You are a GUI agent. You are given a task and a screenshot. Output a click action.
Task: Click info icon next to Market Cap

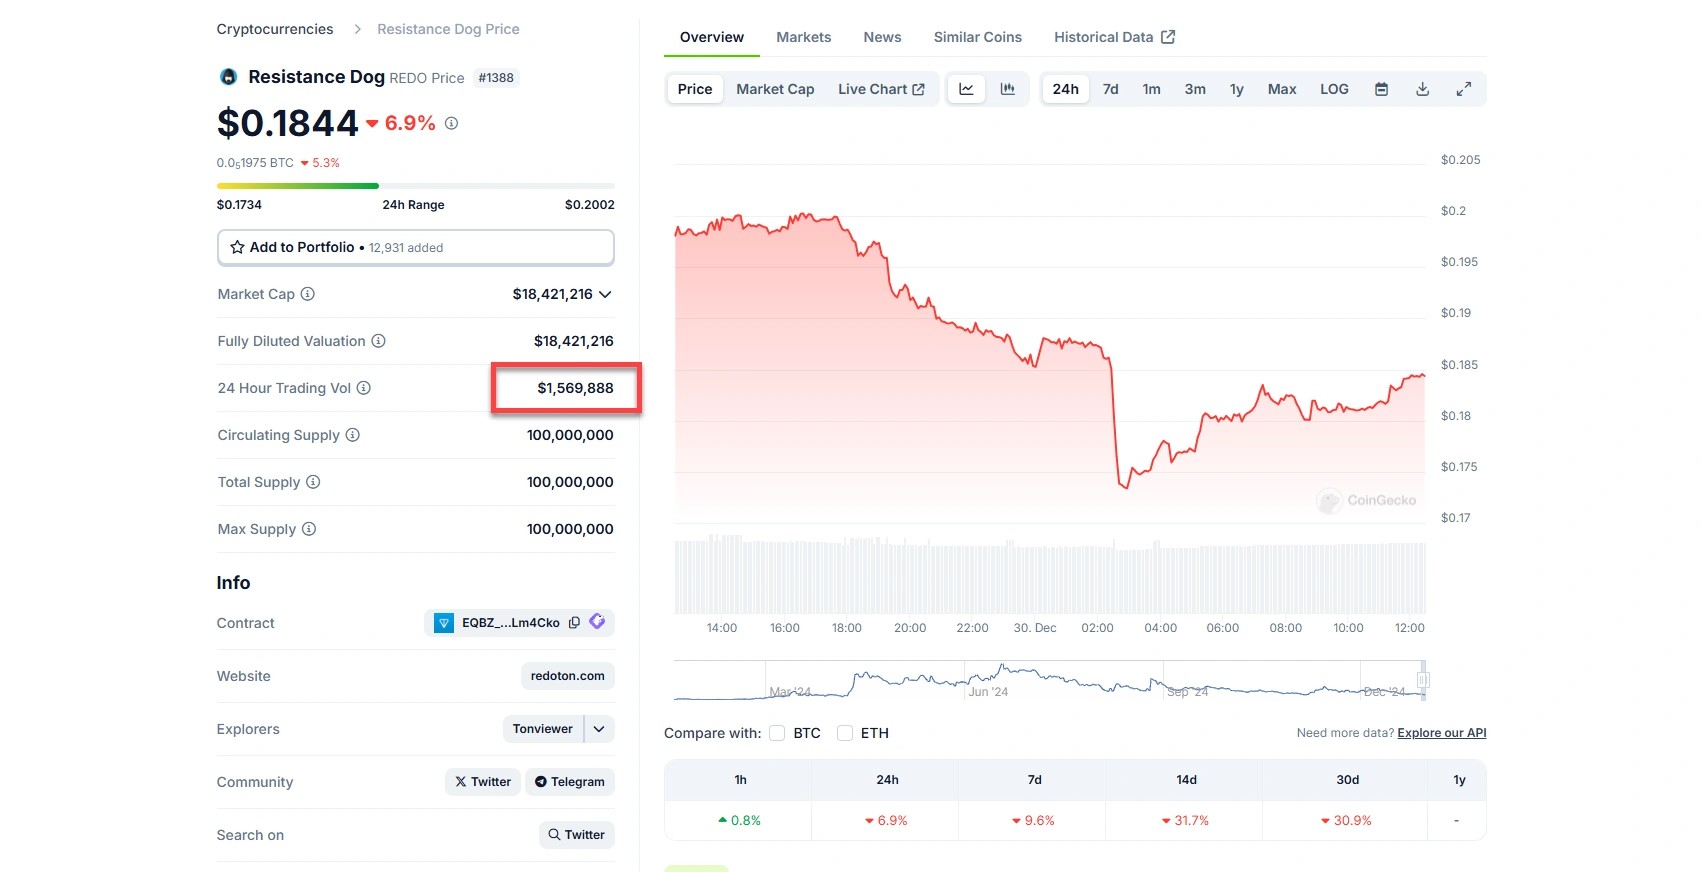(308, 294)
